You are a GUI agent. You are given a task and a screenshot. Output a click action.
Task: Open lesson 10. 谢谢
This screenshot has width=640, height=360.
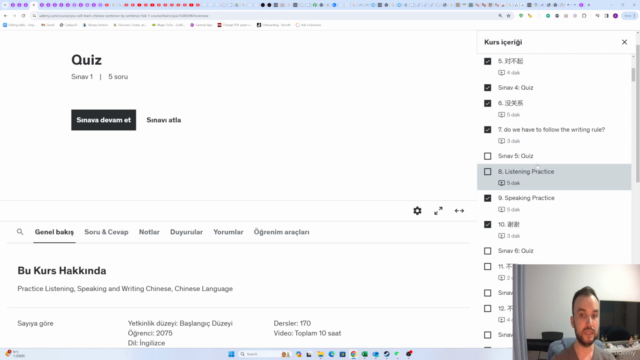(509, 224)
